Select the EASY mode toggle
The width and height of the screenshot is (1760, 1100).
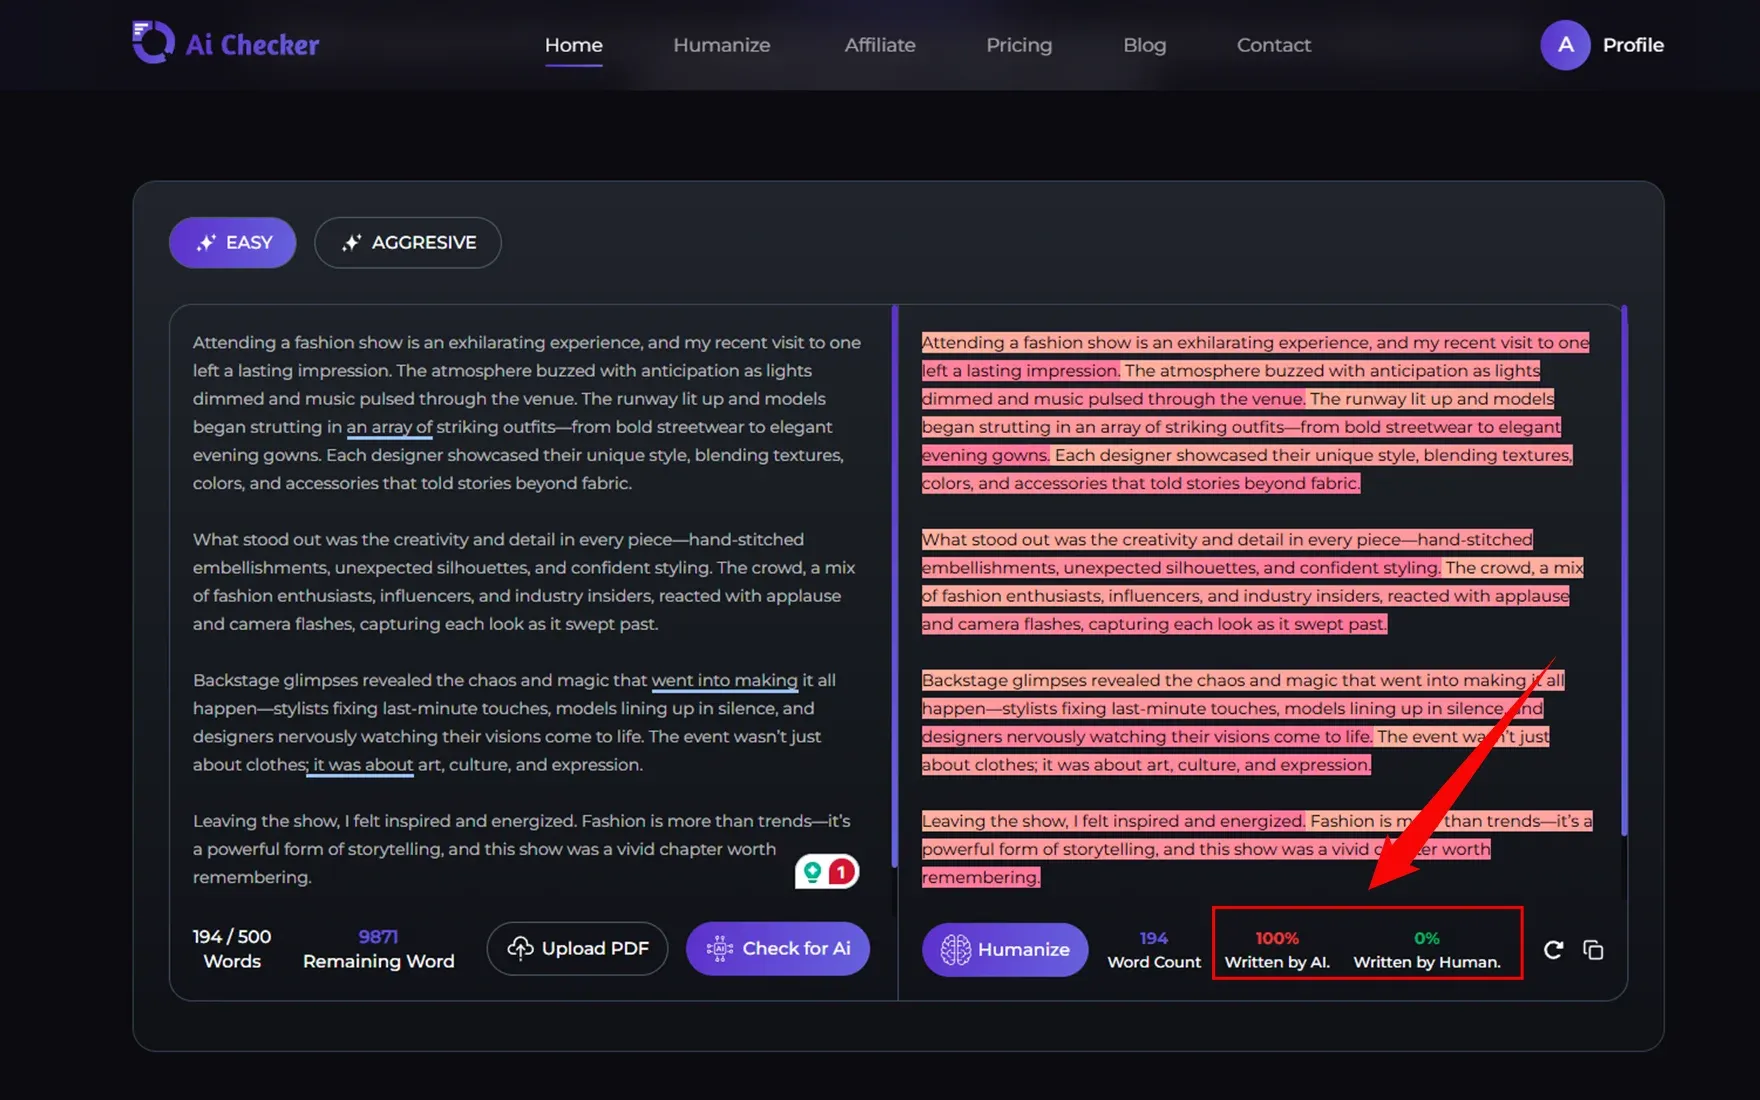(232, 243)
